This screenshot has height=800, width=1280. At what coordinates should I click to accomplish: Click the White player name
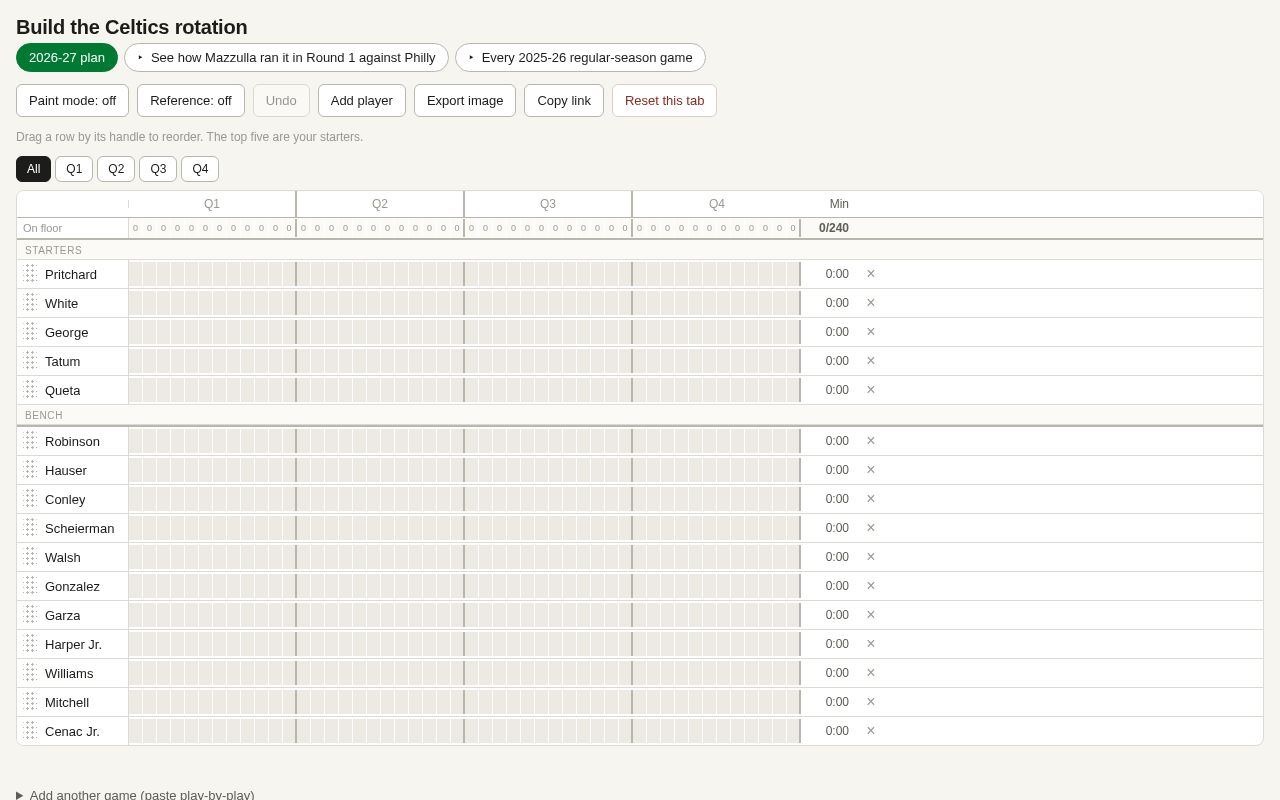tap(62, 303)
